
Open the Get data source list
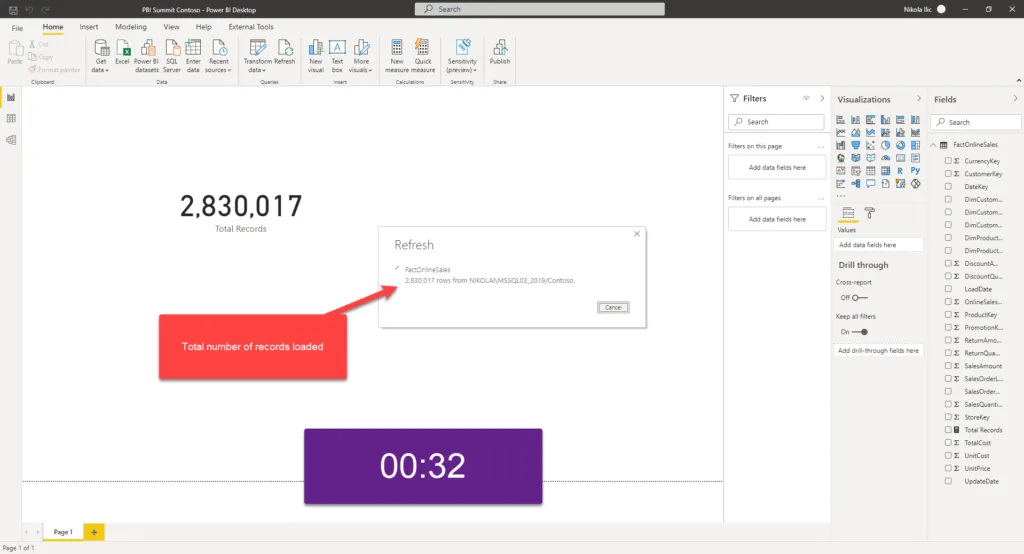point(101,56)
